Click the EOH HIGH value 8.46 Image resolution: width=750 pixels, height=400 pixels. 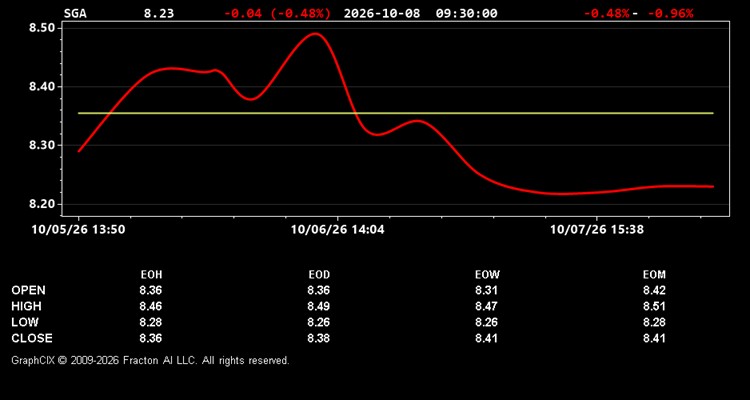click(x=151, y=306)
